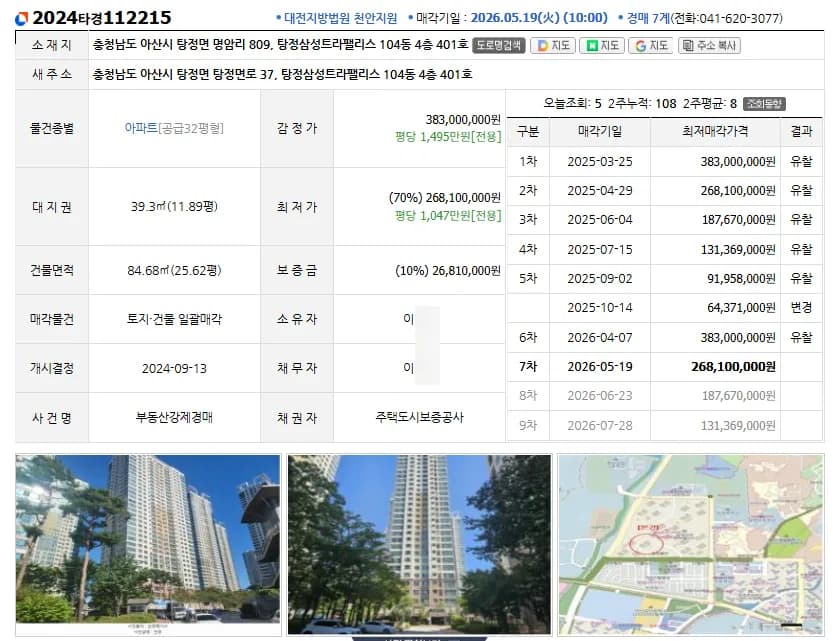Select case number 2024타경112215

point(101,18)
